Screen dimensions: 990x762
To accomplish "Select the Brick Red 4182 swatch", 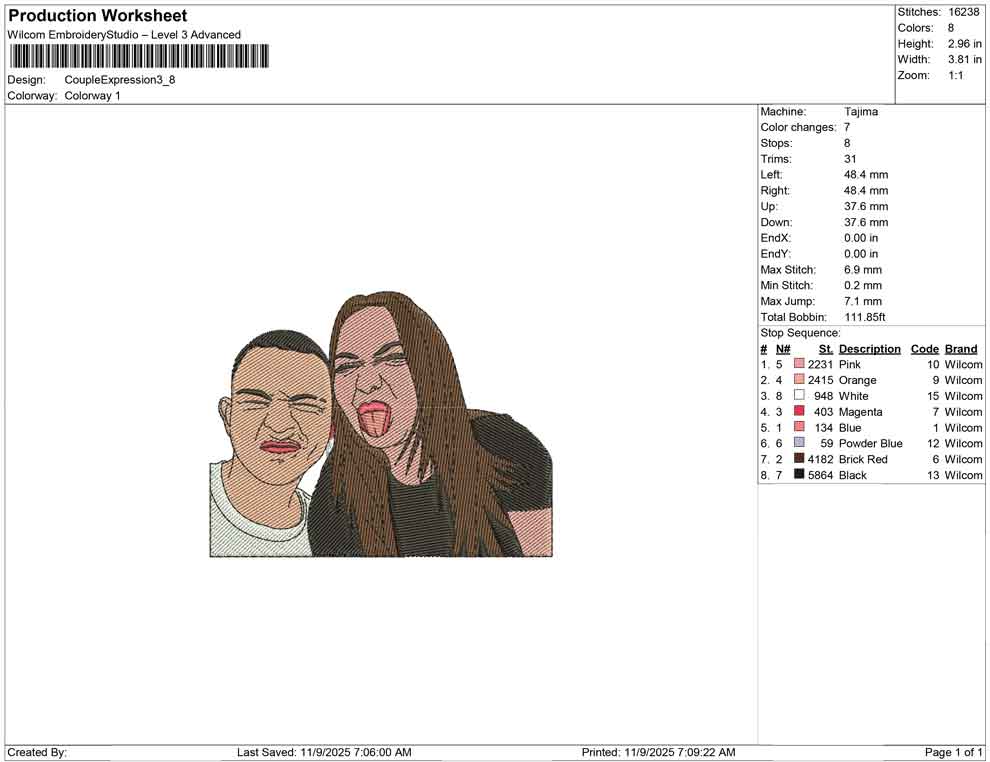I will click(x=799, y=459).
